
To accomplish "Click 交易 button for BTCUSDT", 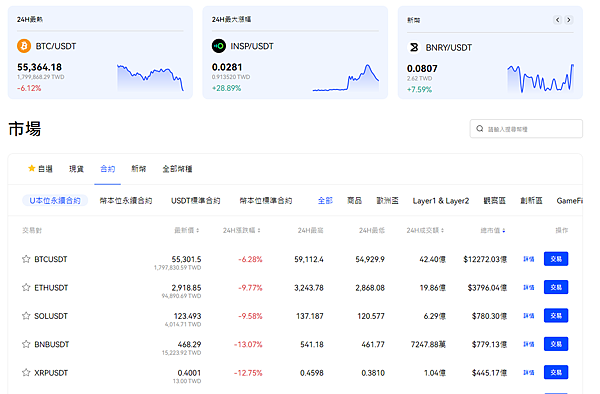I will 556,259.
